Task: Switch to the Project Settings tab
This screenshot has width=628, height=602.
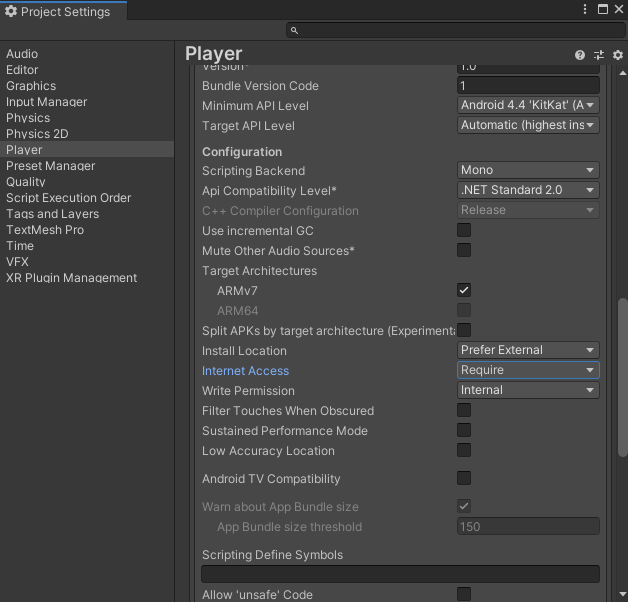Action: pyautogui.click(x=64, y=11)
